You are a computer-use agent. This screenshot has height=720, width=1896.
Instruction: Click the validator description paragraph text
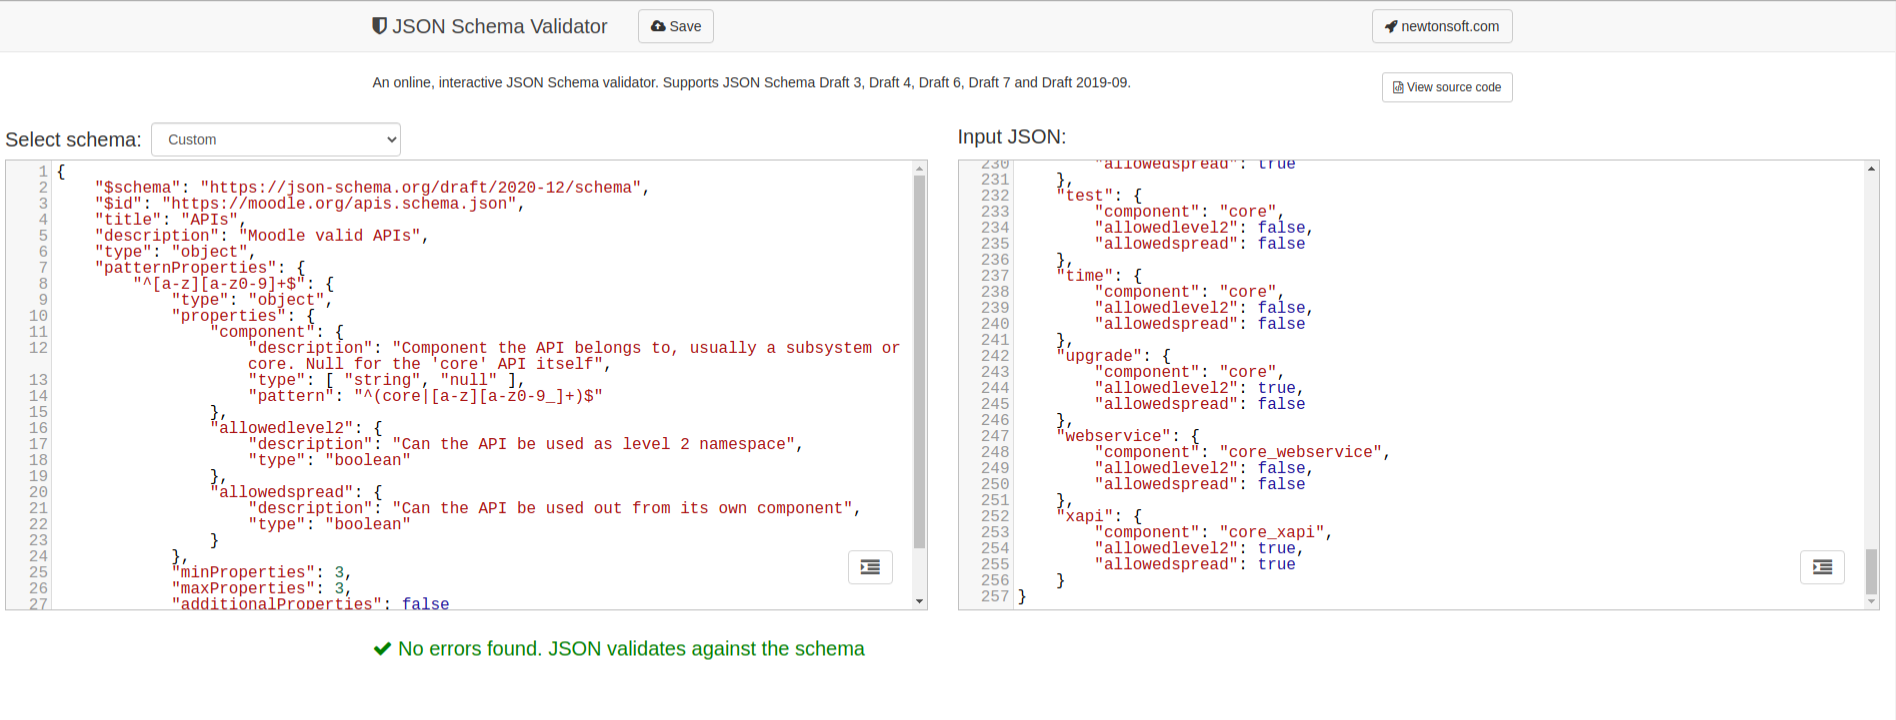[x=751, y=82]
